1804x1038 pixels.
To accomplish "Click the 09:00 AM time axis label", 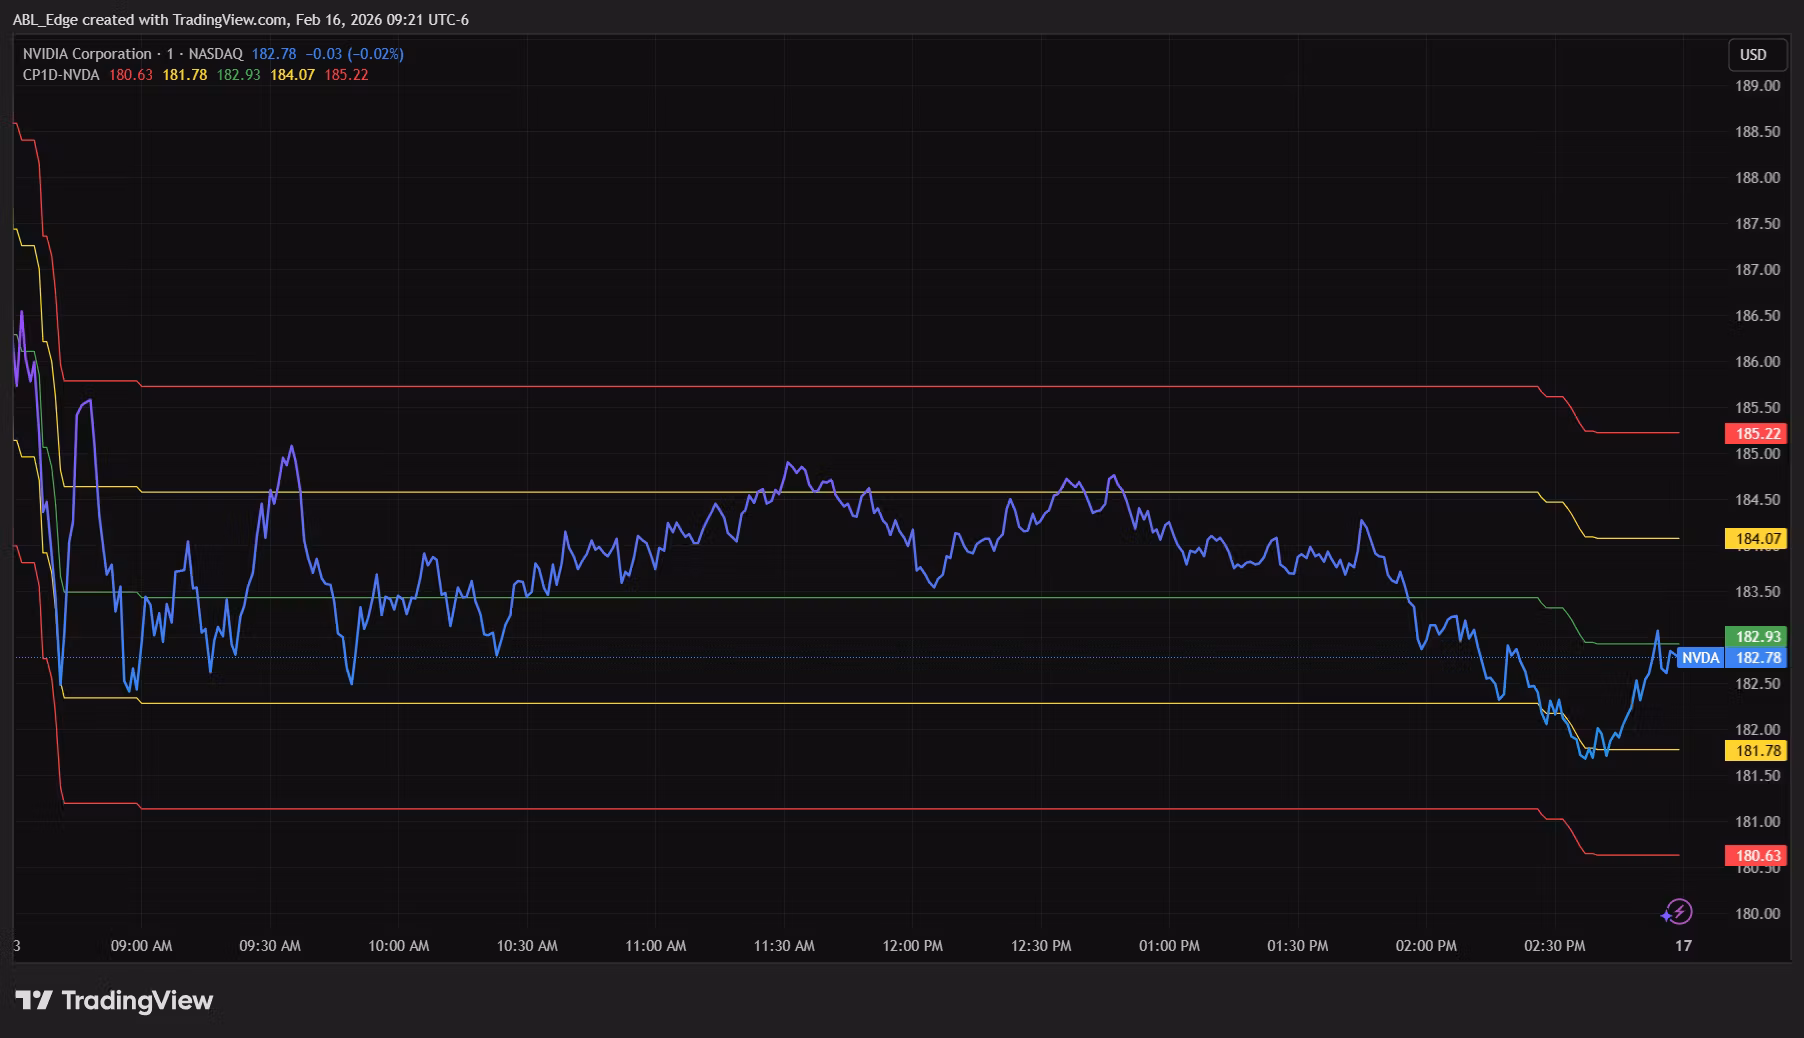I will pos(141,946).
